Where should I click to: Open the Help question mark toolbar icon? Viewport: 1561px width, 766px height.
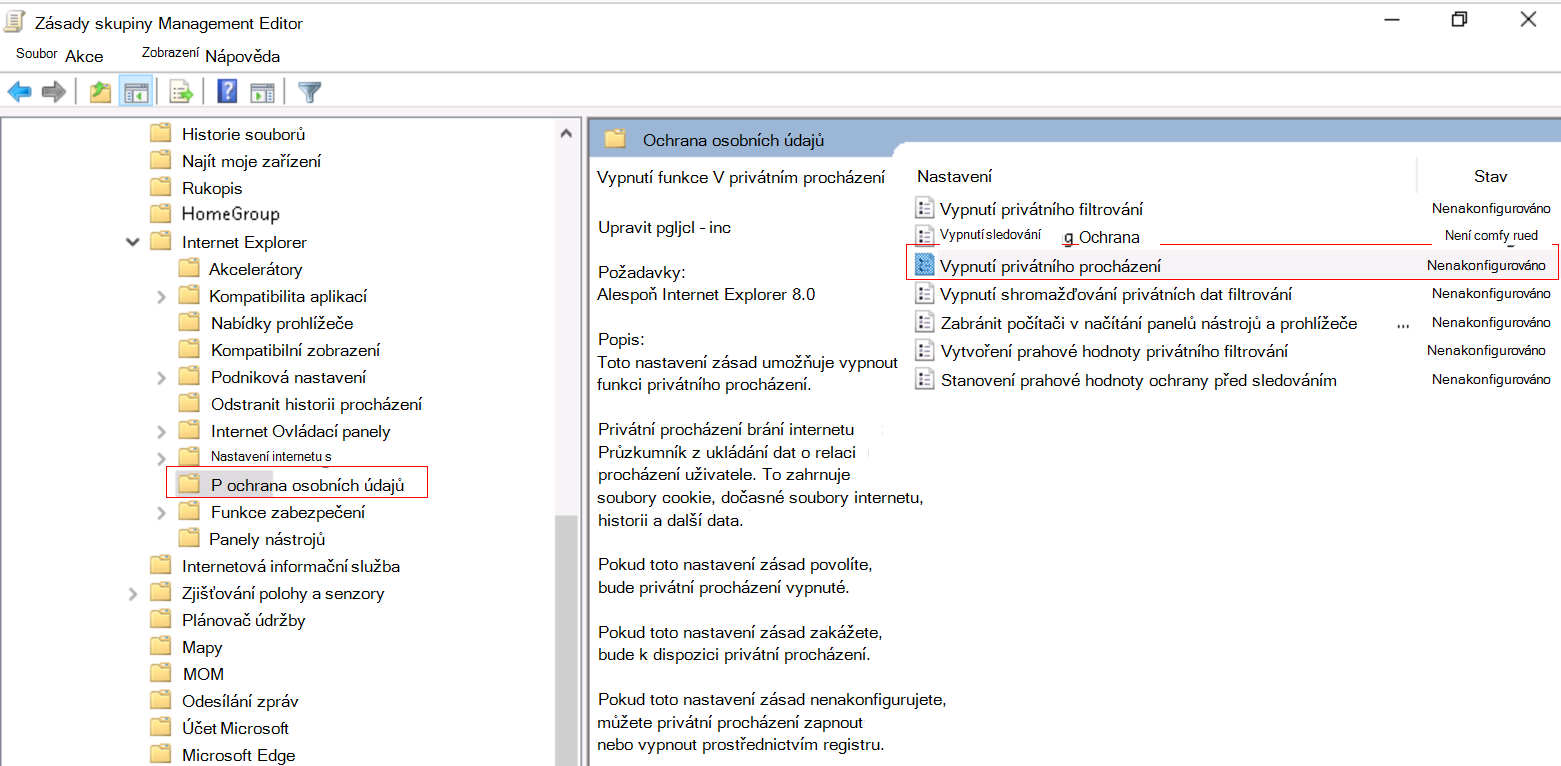pos(227,93)
